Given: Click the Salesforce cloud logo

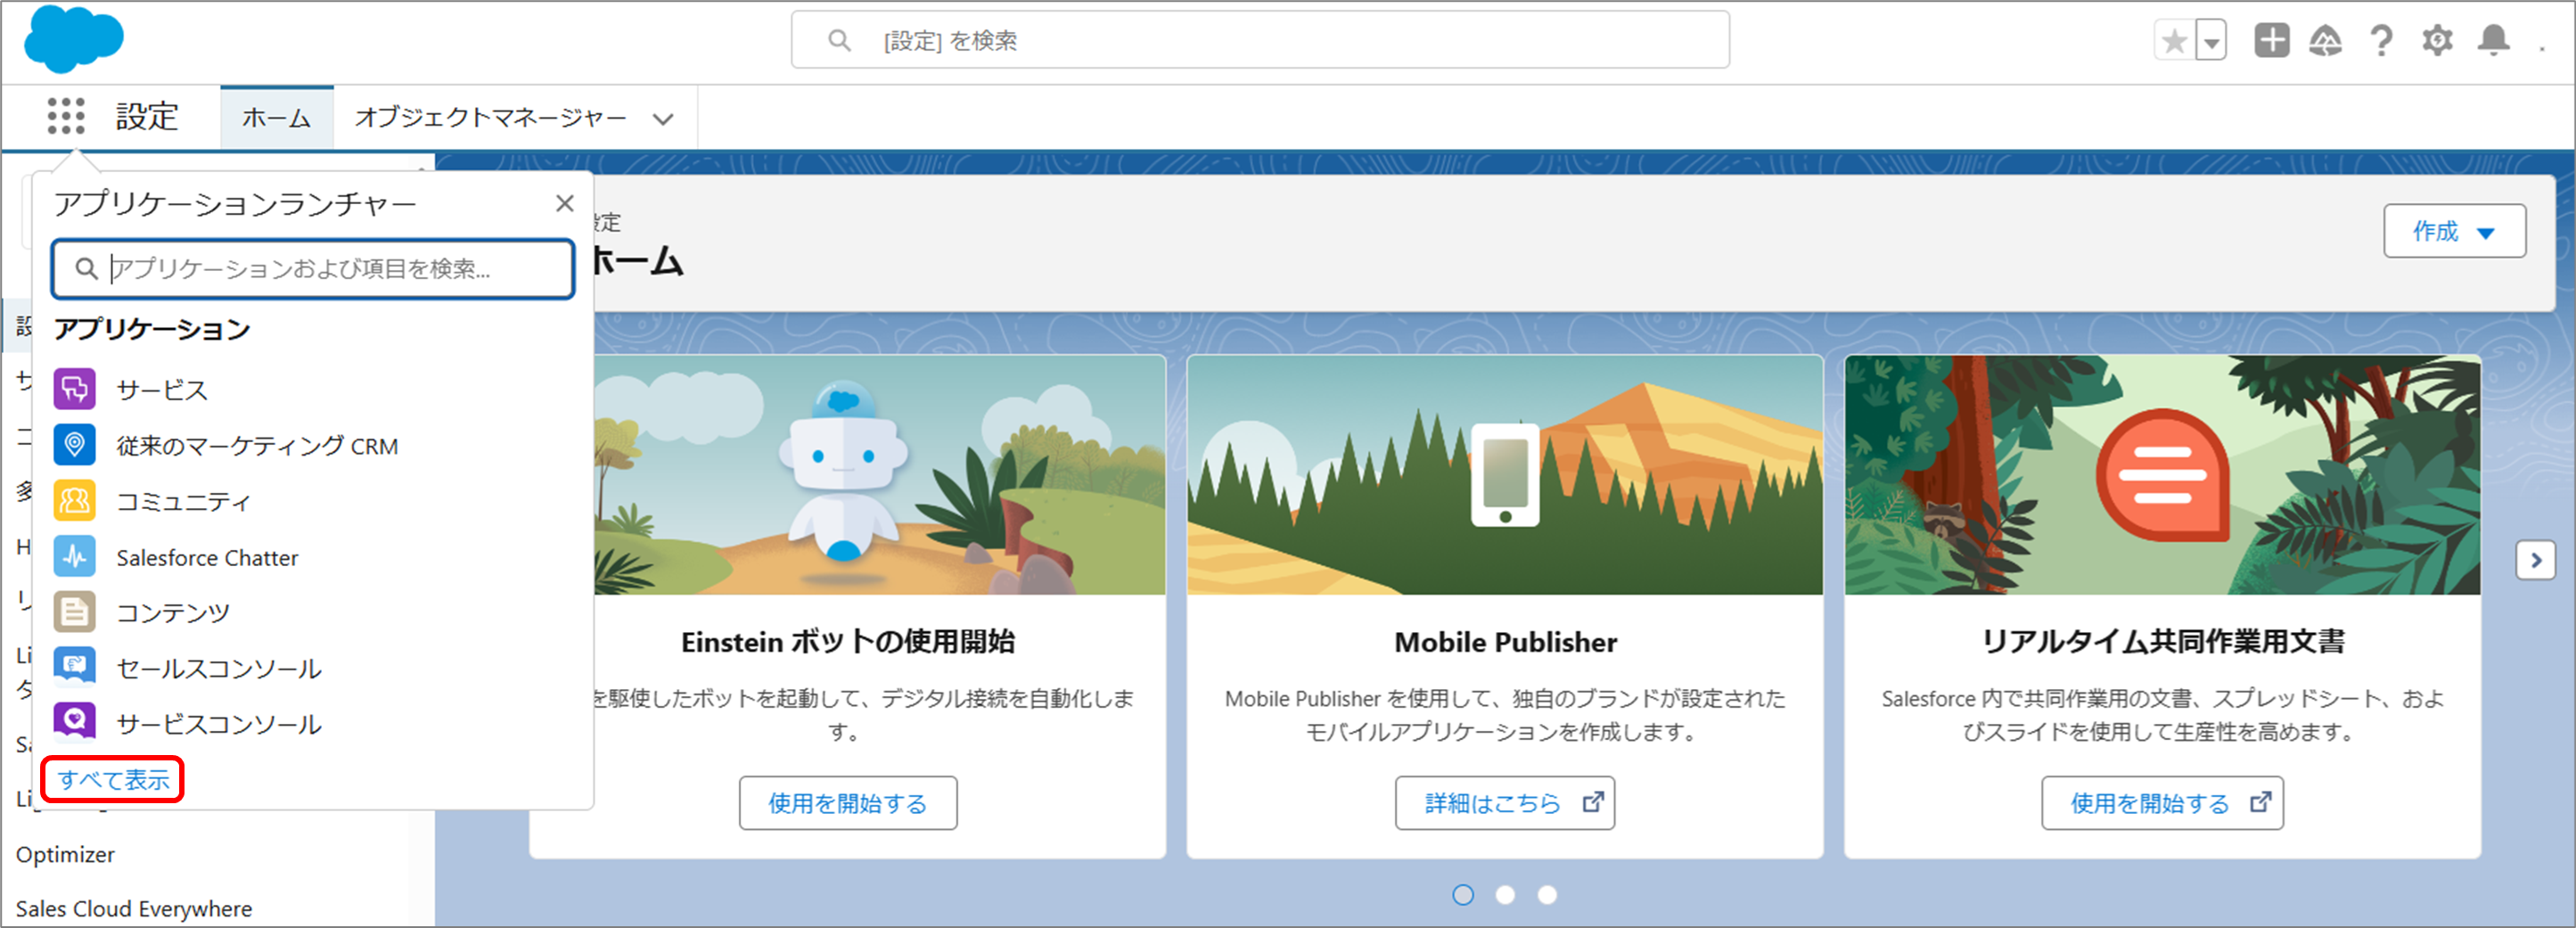Looking at the screenshot, I should [x=74, y=39].
